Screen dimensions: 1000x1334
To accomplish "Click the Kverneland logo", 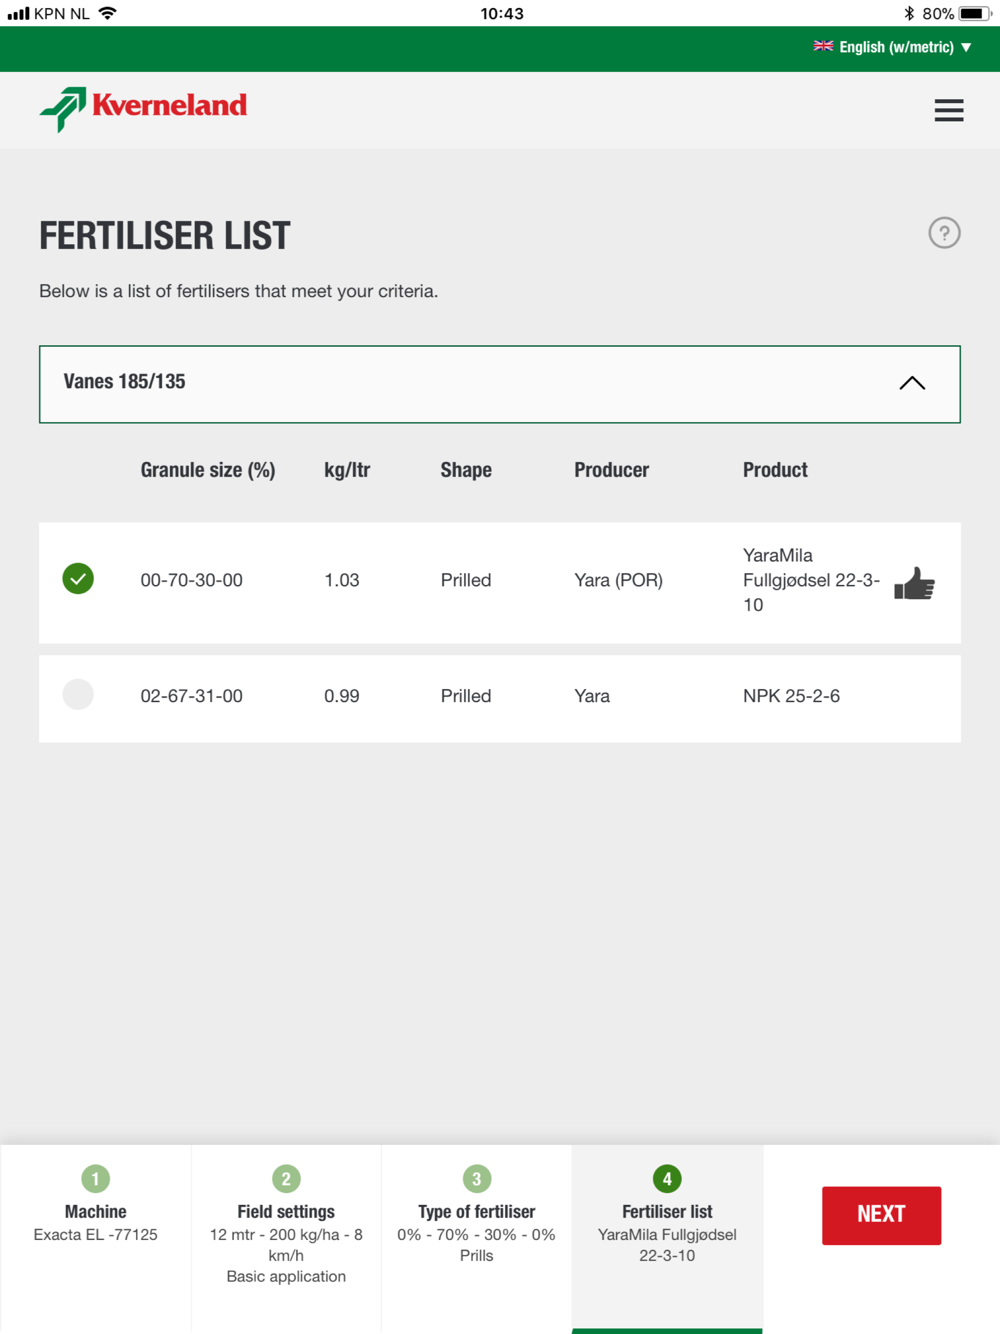I will (x=144, y=108).
